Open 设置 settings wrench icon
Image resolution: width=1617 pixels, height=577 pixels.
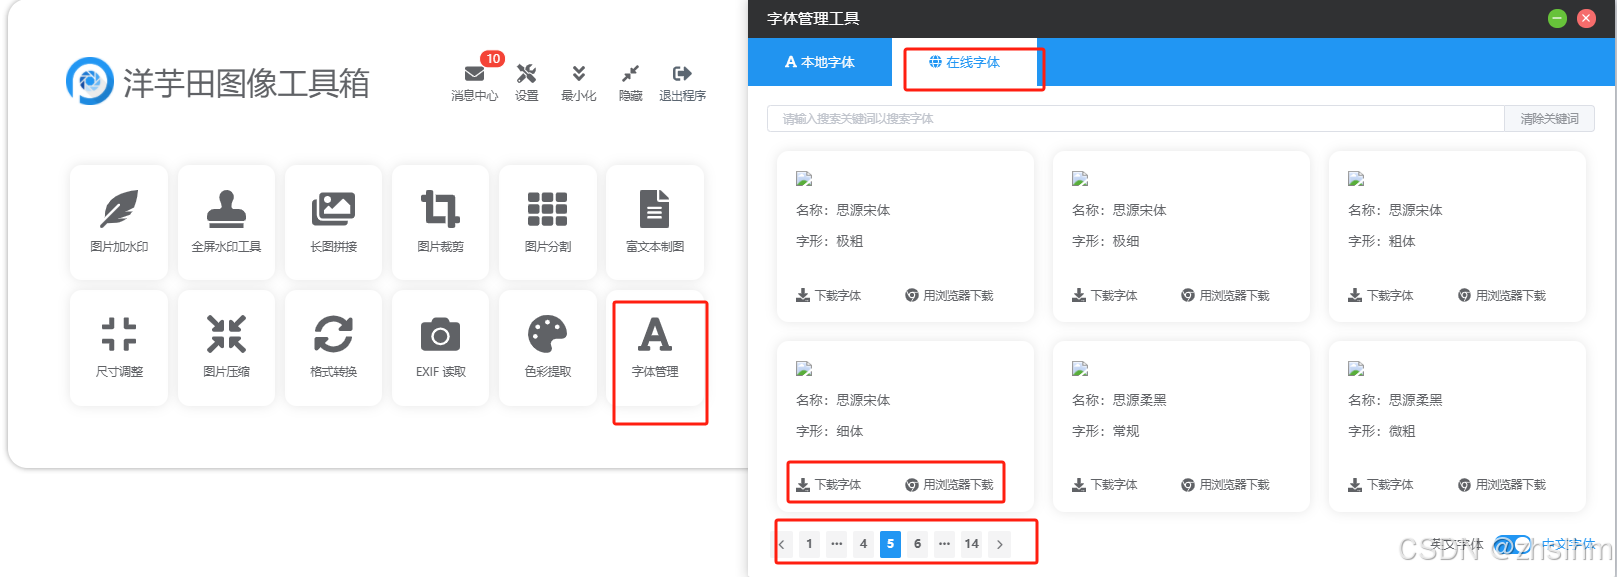point(526,82)
